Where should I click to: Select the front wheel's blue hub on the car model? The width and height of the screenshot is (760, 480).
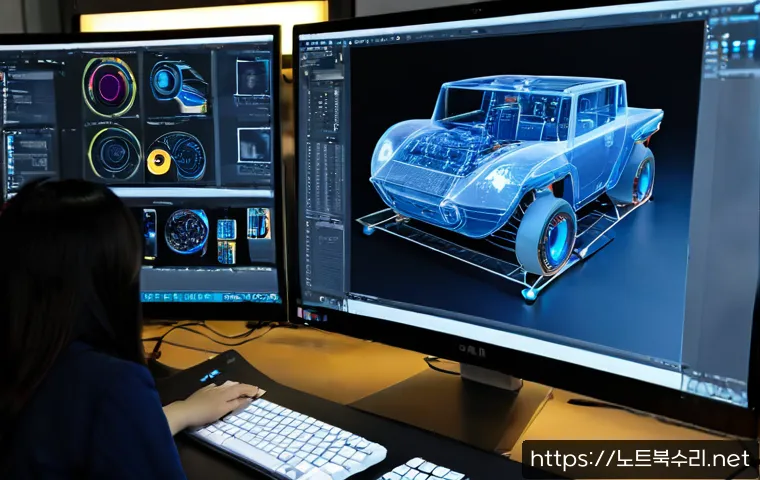(558, 239)
